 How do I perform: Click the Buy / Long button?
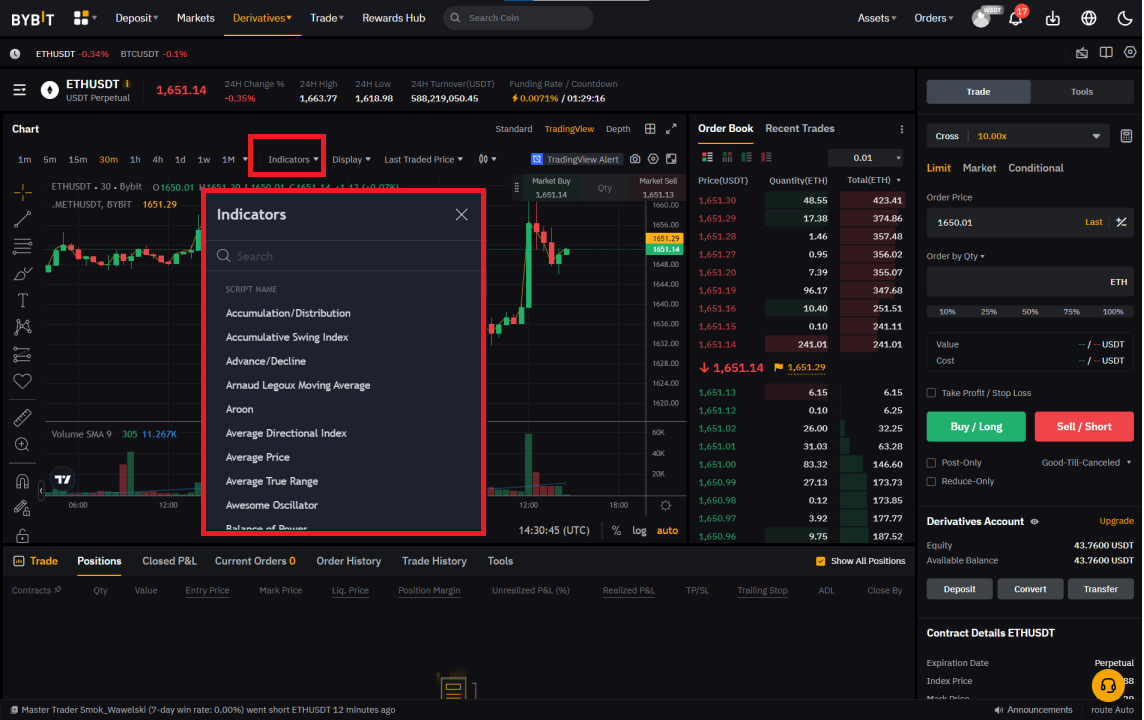click(976, 427)
